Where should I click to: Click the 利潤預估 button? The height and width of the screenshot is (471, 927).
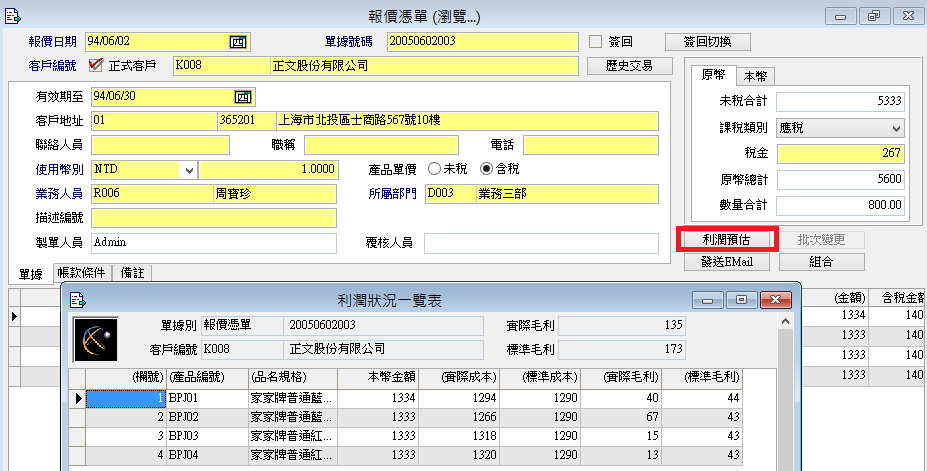point(726,240)
